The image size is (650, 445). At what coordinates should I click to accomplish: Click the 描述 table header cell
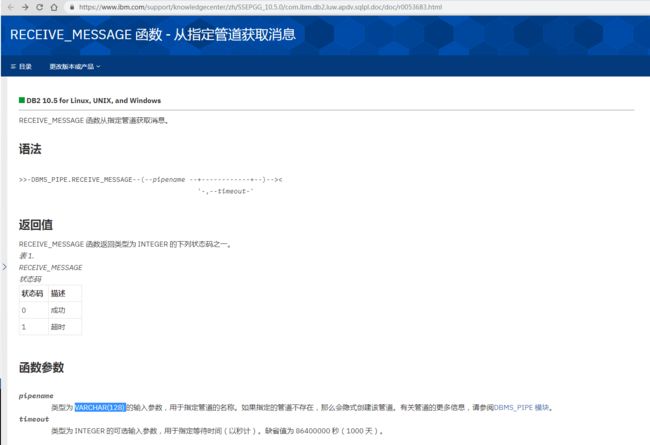(x=65, y=294)
